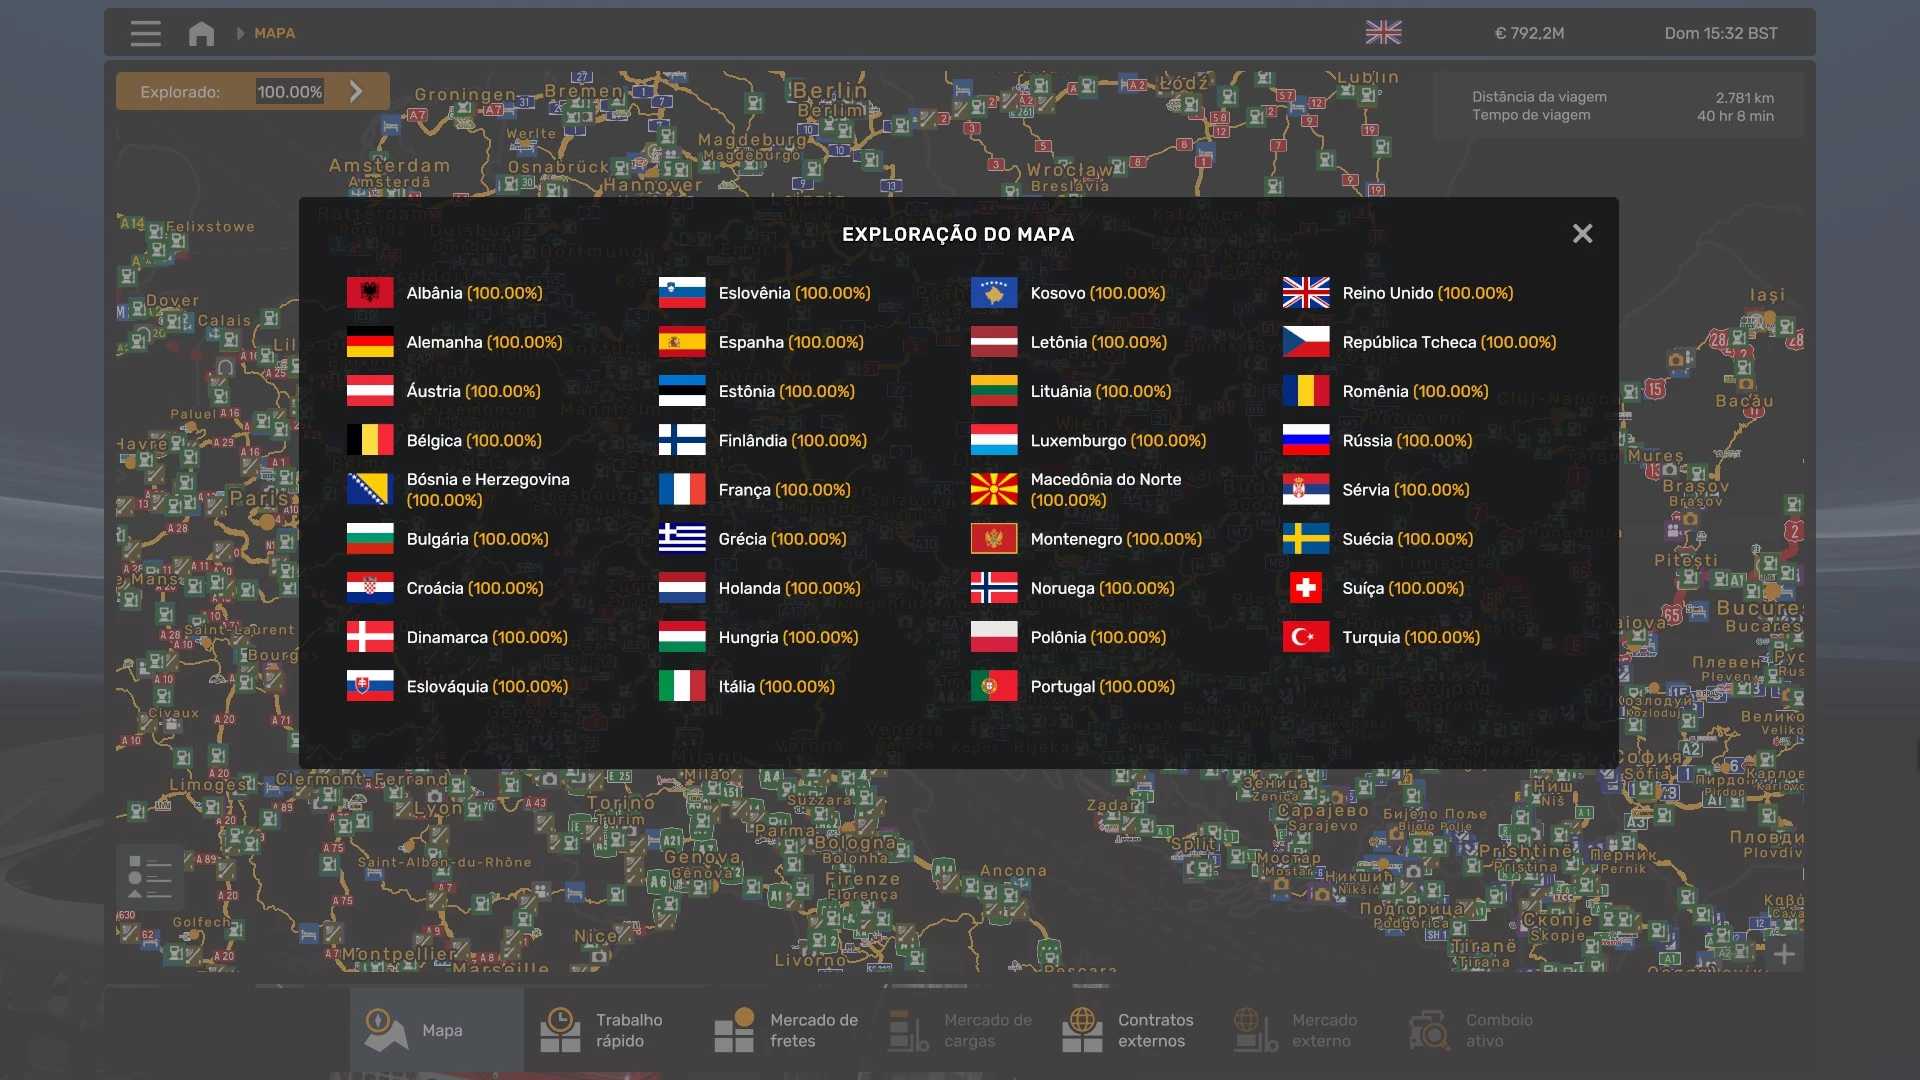Image resolution: width=1920 pixels, height=1080 pixels.
Task: Click the Comboio ativo icon
Action: point(1430,1030)
